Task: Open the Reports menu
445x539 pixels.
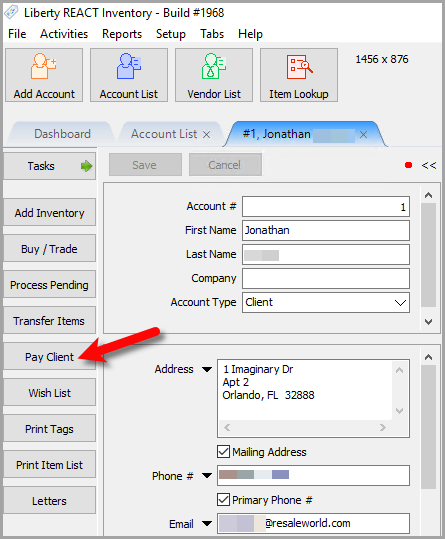Action: click(122, 34)
